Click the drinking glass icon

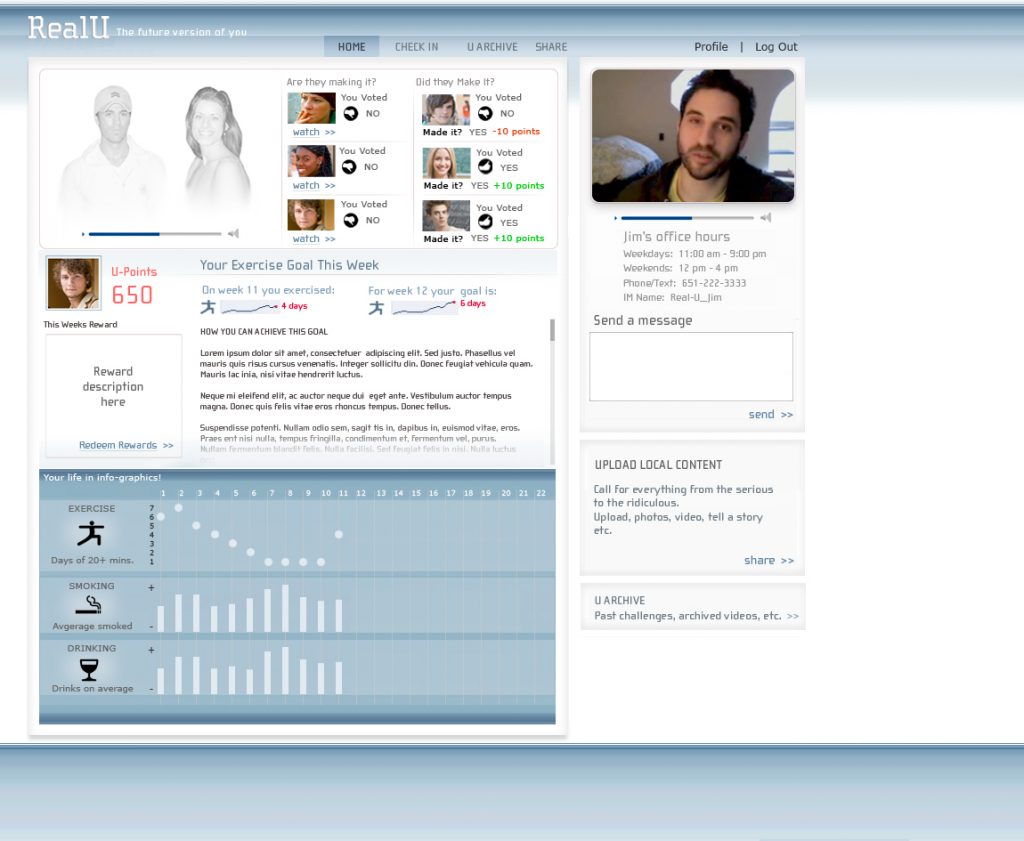pyautogui.click(x=89, y=669)
